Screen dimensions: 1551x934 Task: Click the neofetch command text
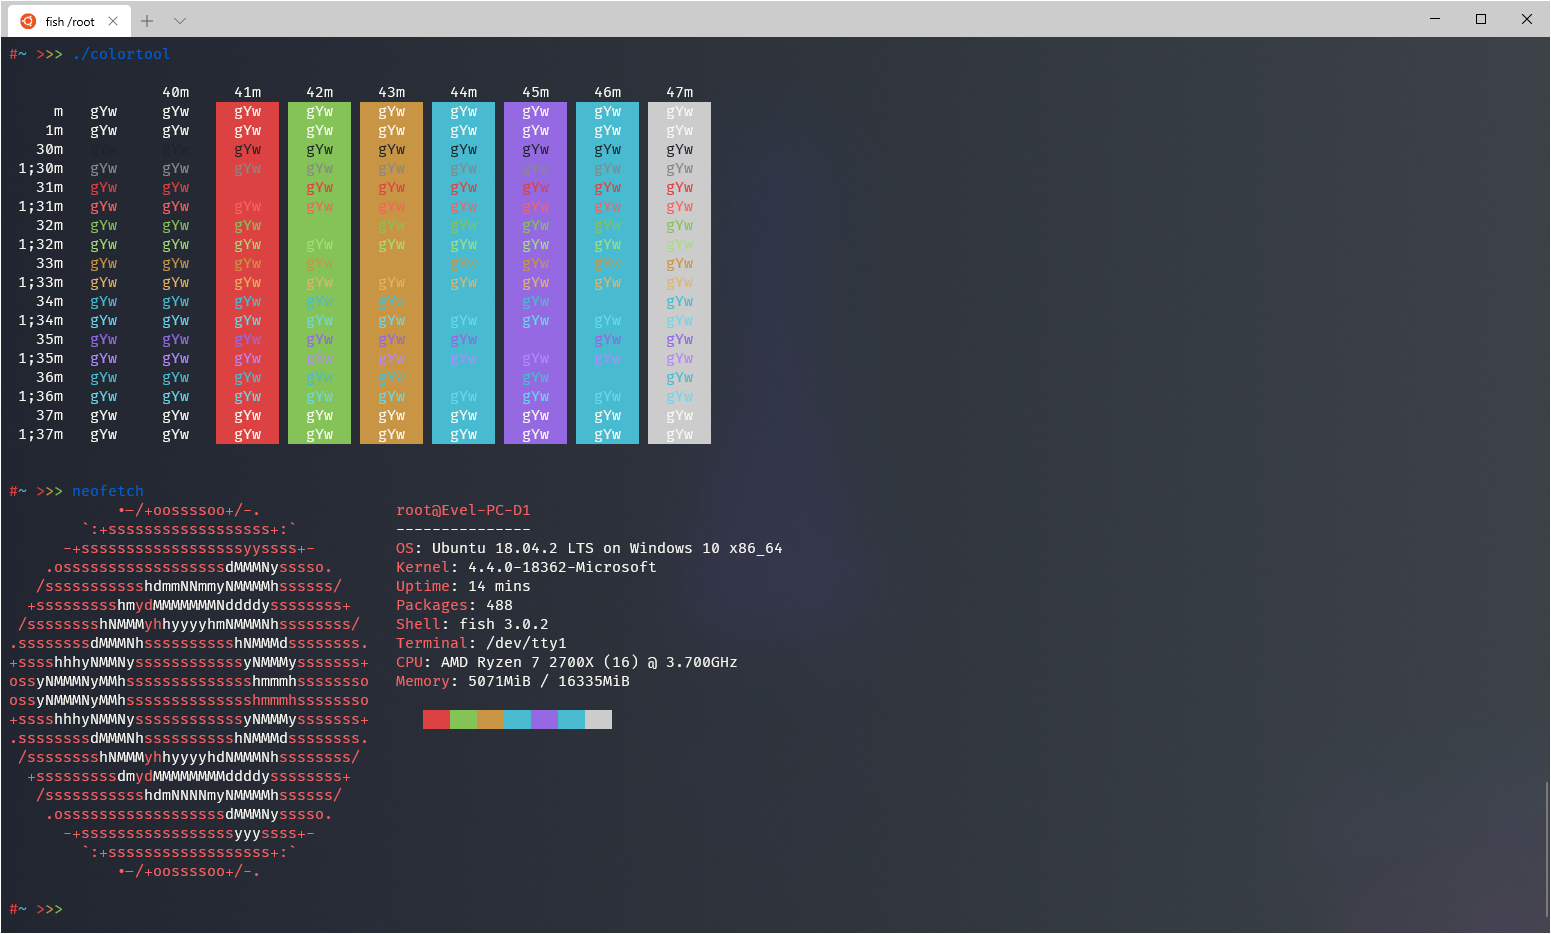108,491
